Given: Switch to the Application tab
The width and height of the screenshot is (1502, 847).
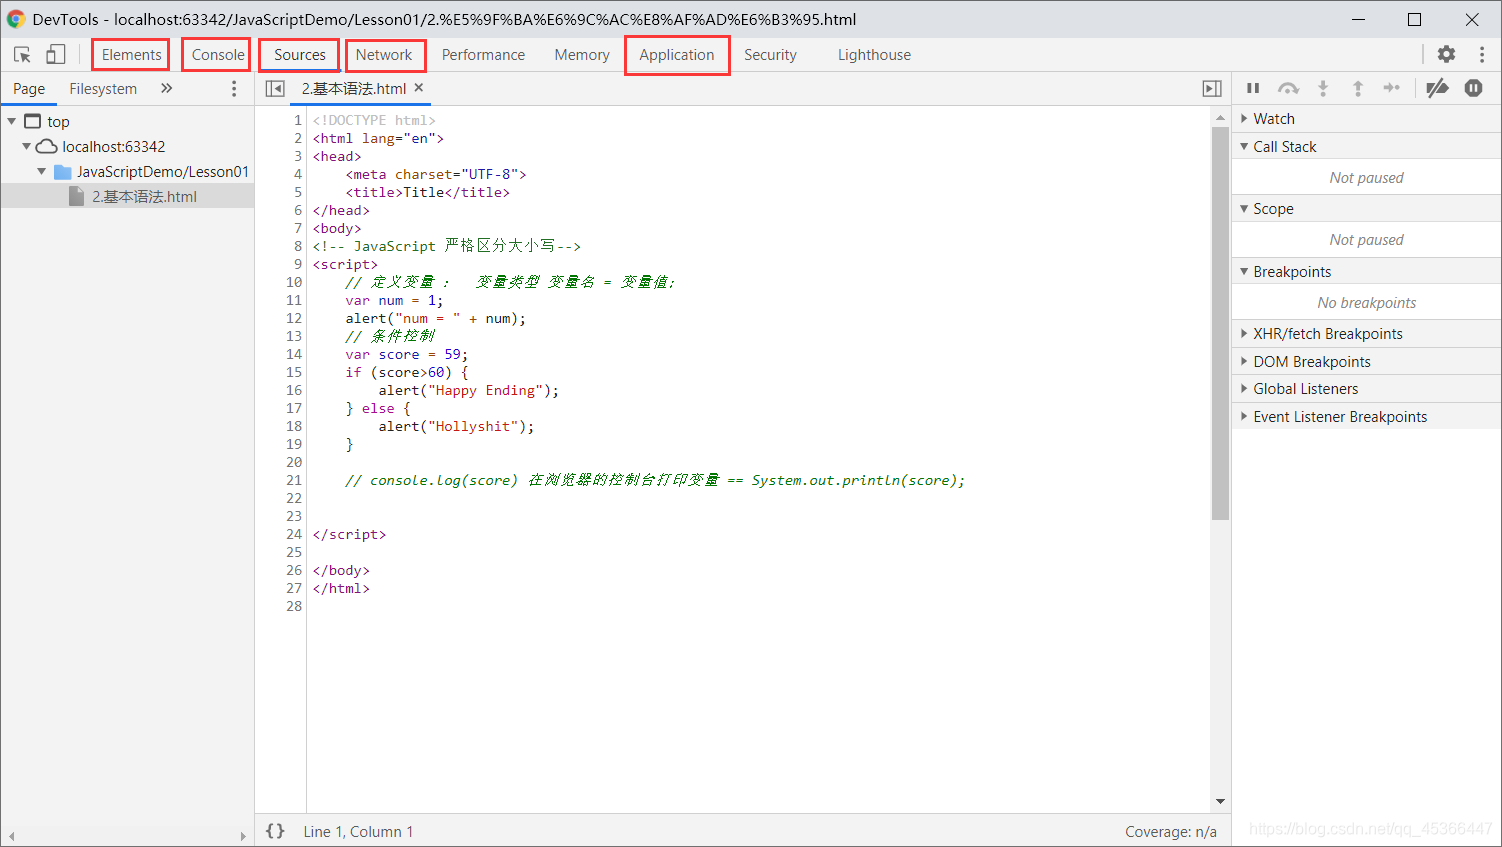Looking at the screenshot, I should (x=677, y=55).
